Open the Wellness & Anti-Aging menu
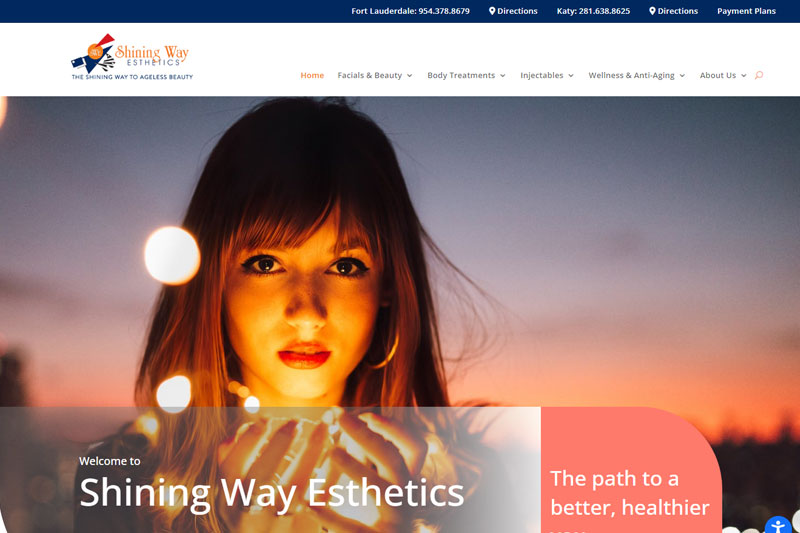Image resolution: width=800 pixels, height=533 pixels. 631,75
